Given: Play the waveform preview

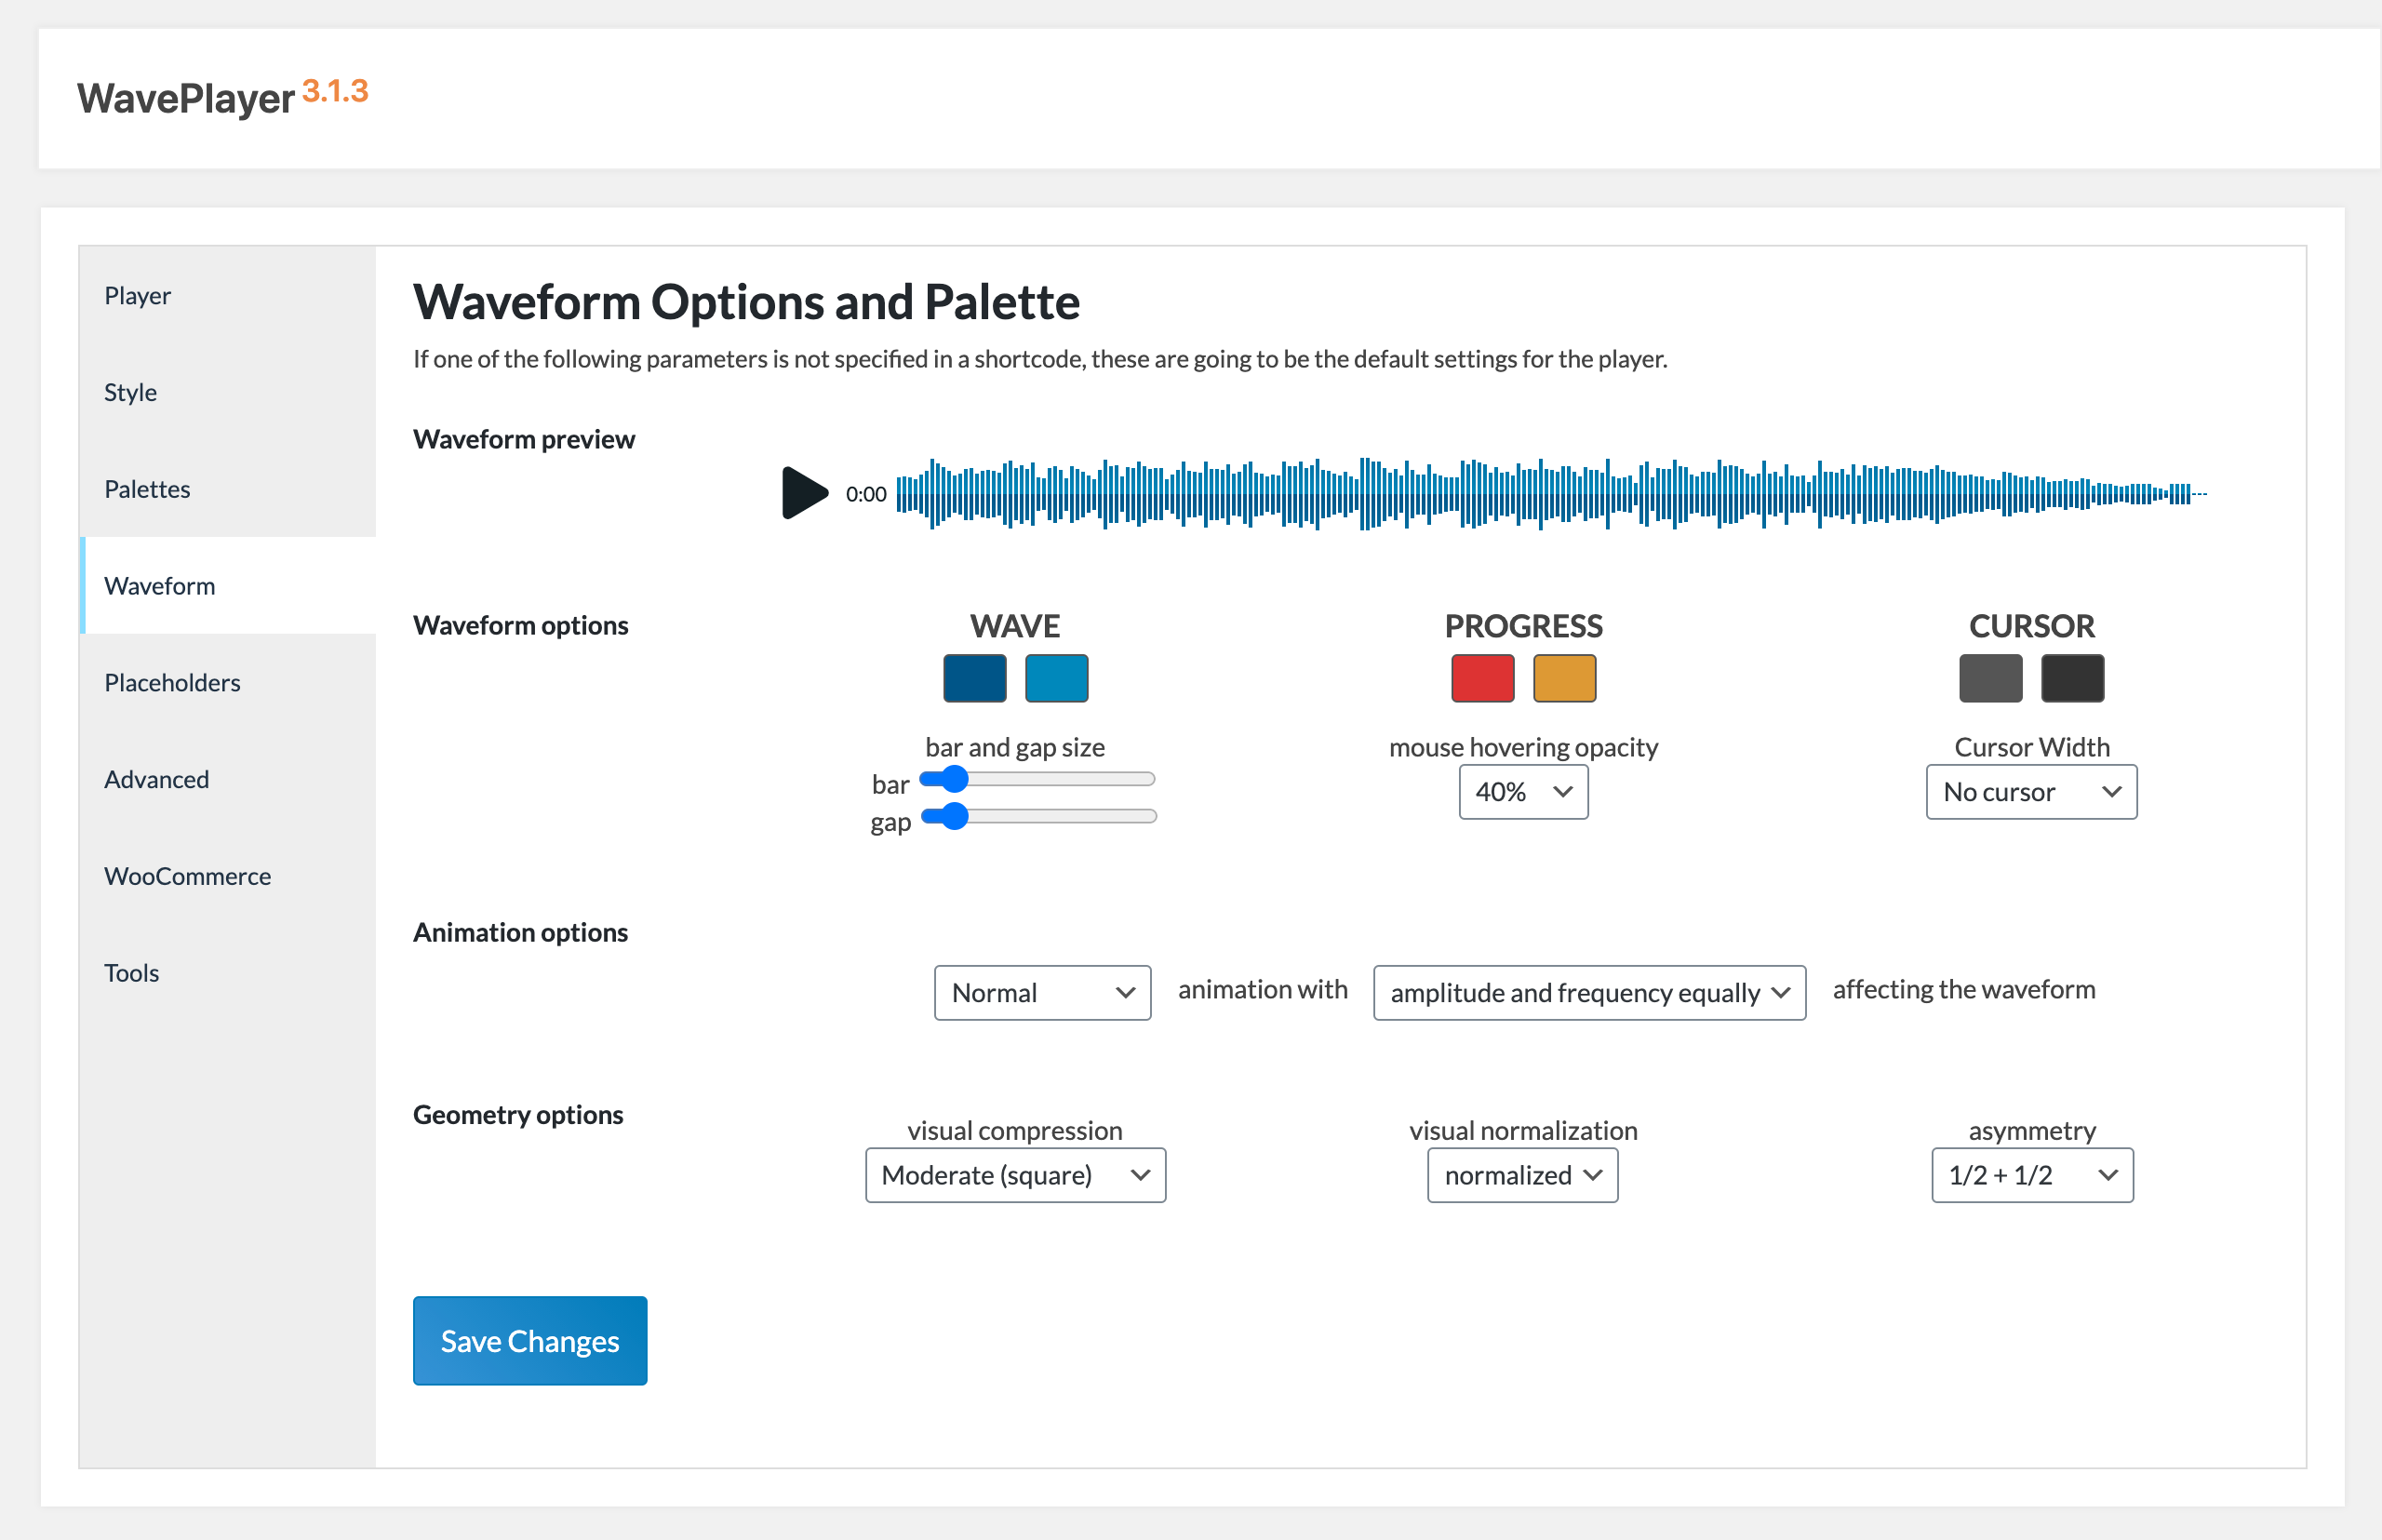Looking at the screenshot, I should (x=804, y=492).
